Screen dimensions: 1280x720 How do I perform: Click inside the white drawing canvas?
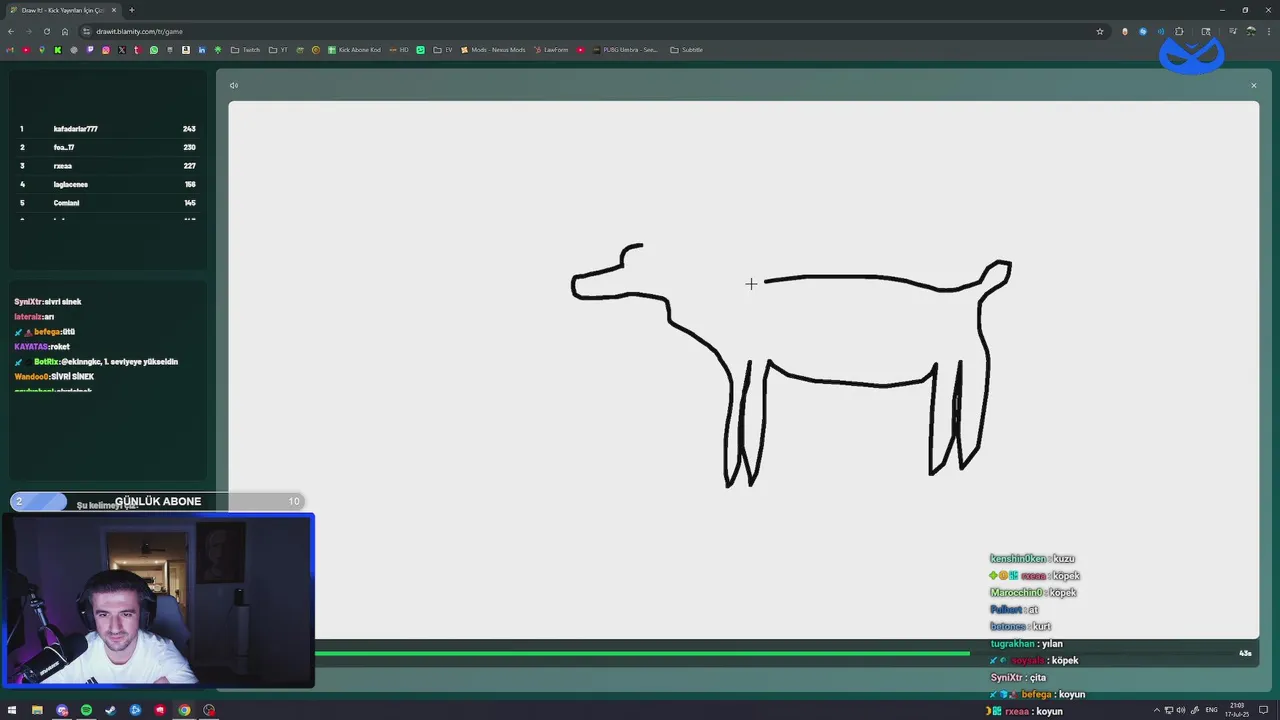pyautogui.click(x=743, y=370)
